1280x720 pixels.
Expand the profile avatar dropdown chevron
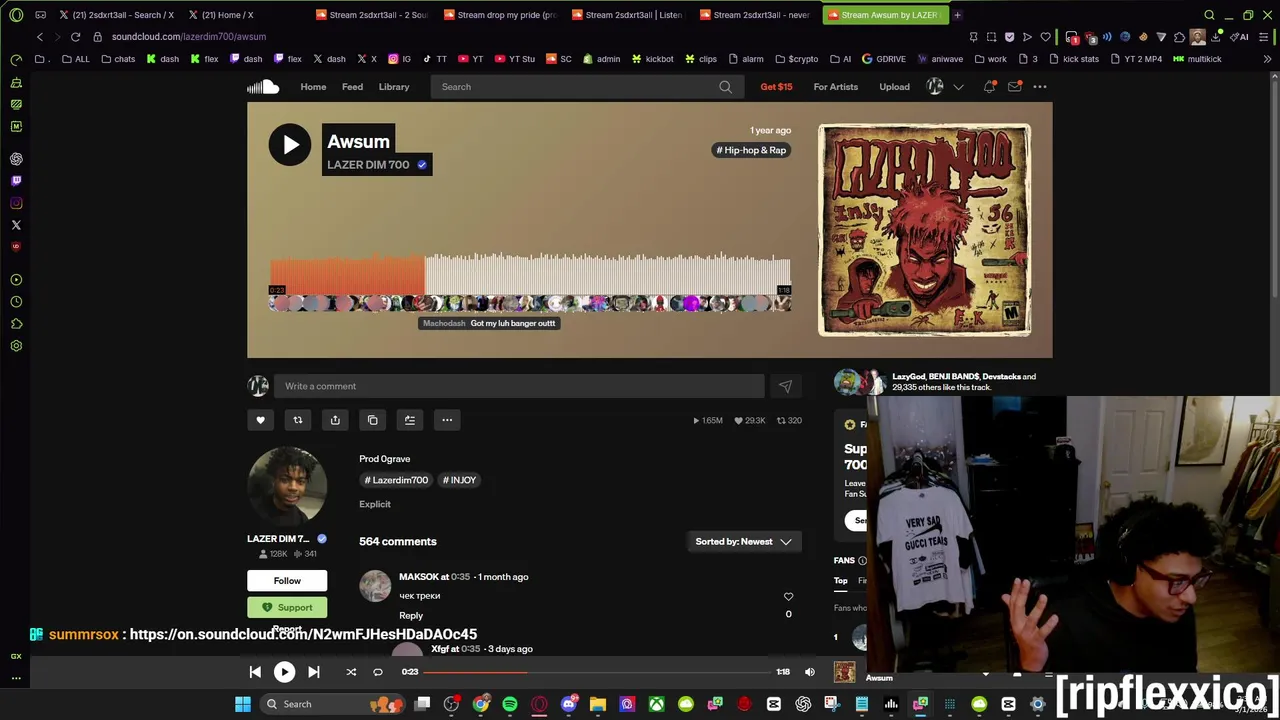pos(958,87)
